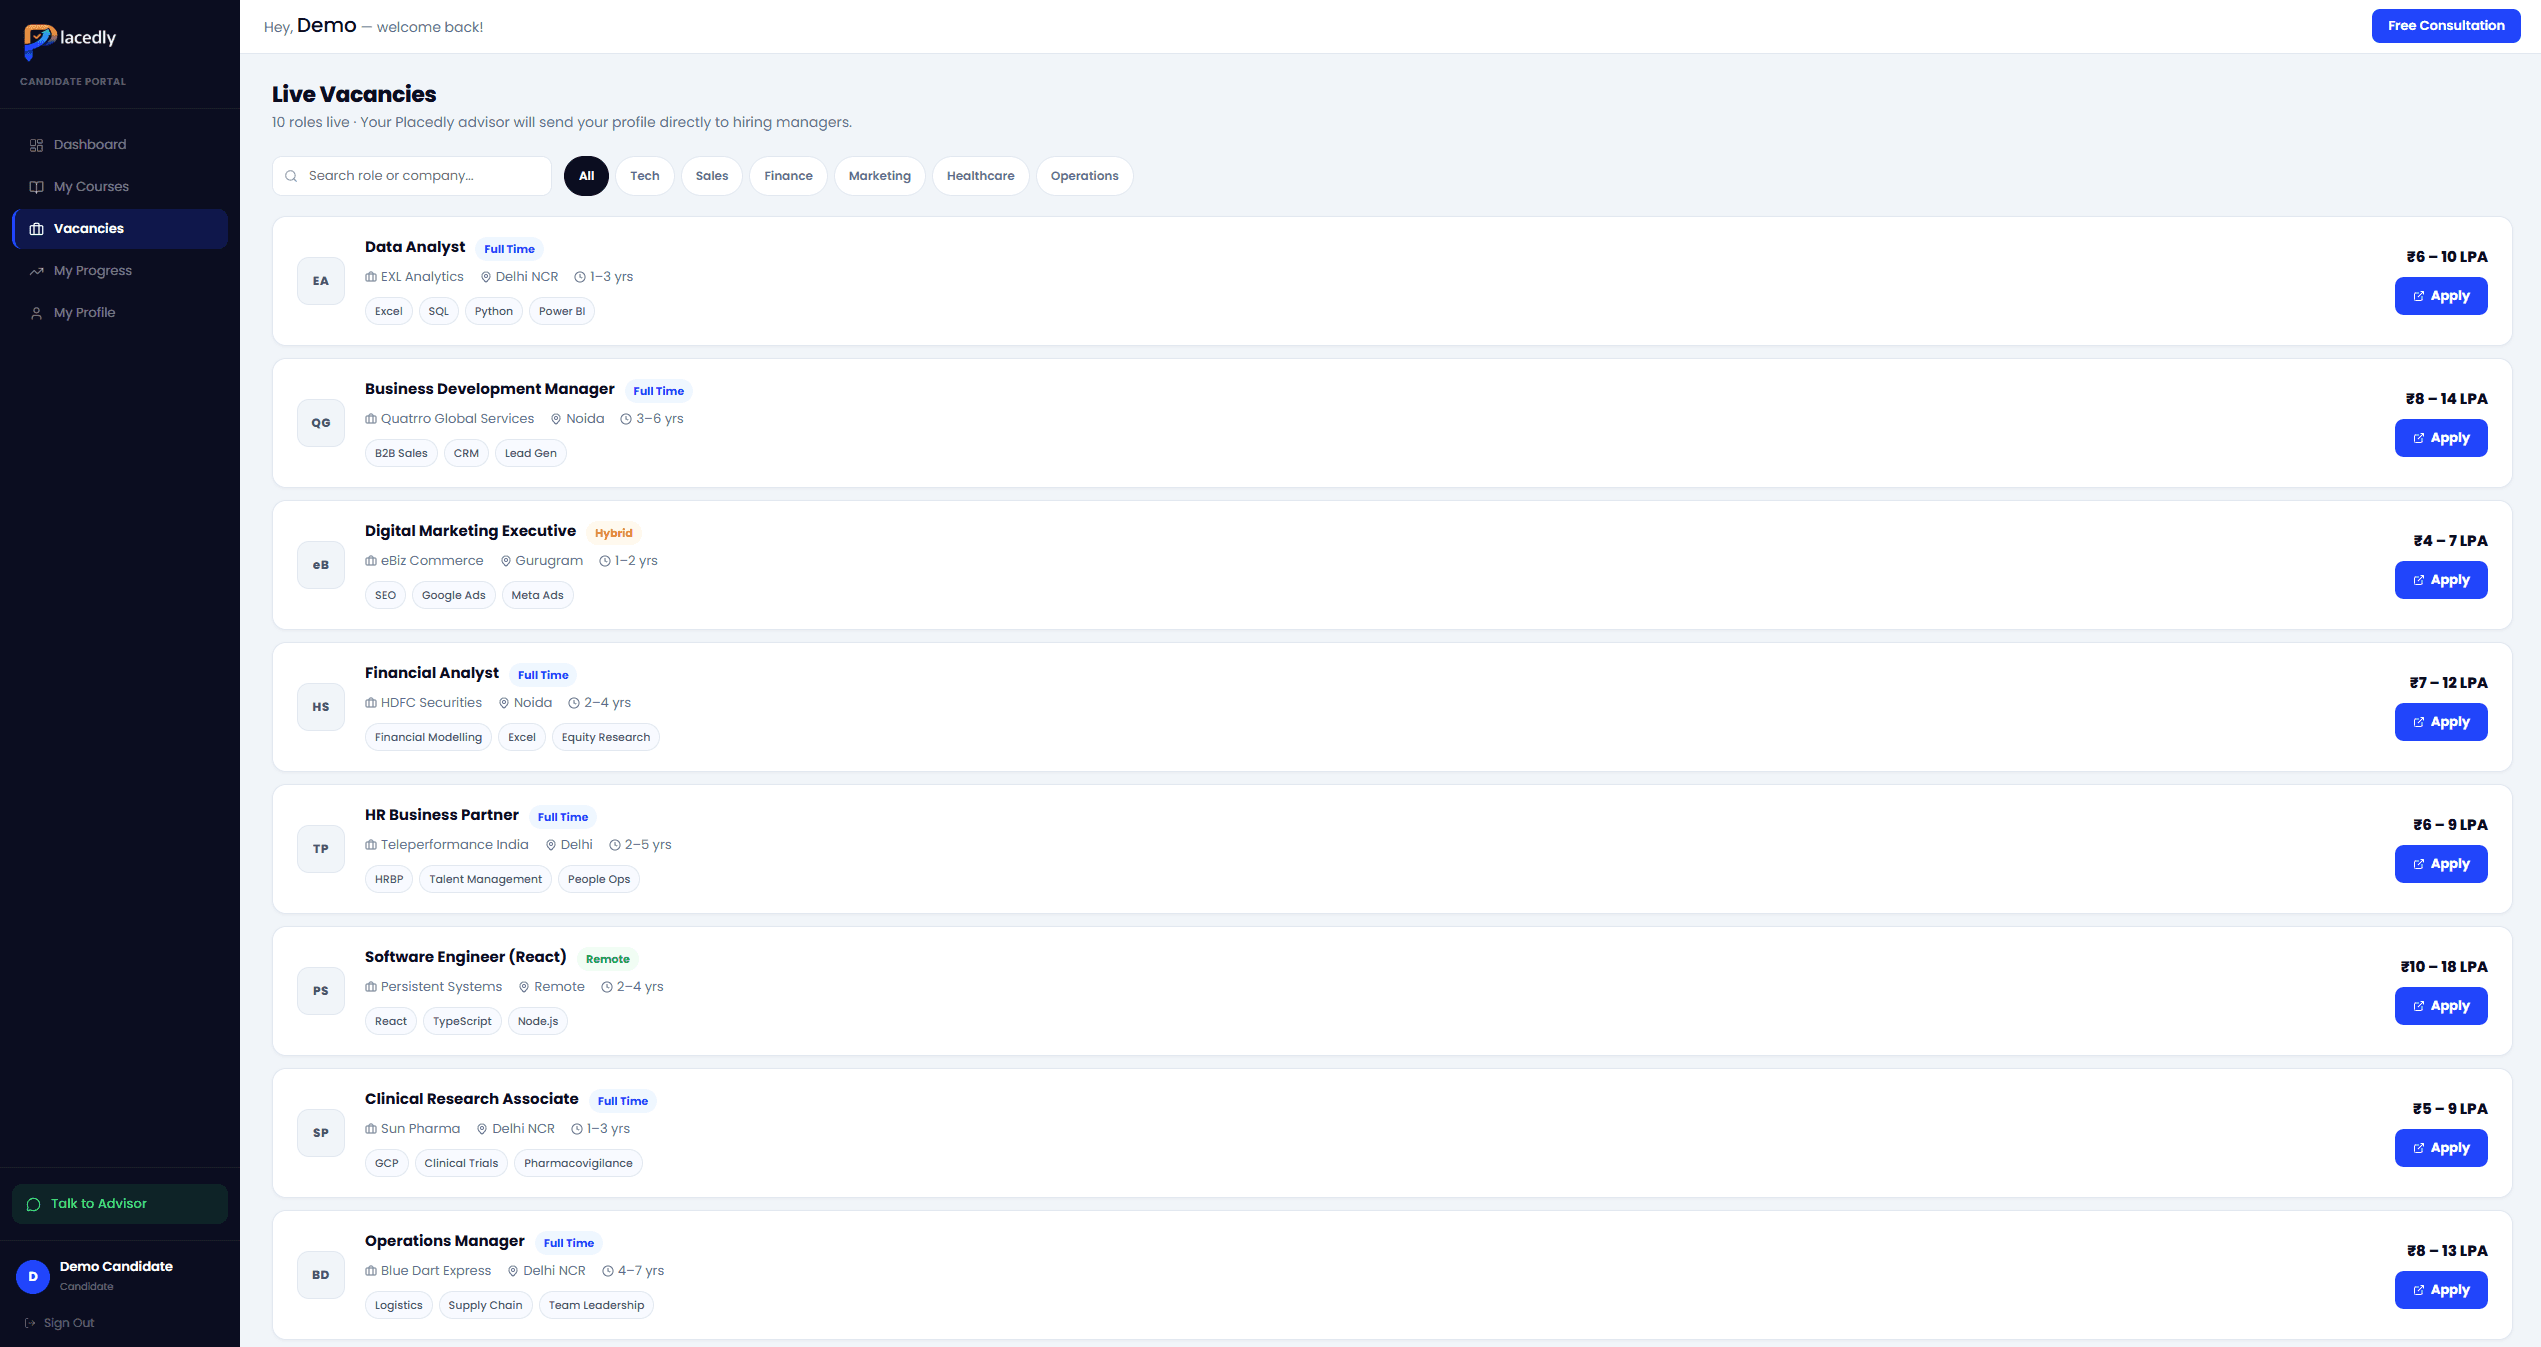The width and height of the screenshot is (2541, 1347).
Task: Open My Courses in sidebar
Action: coord(120,187)
